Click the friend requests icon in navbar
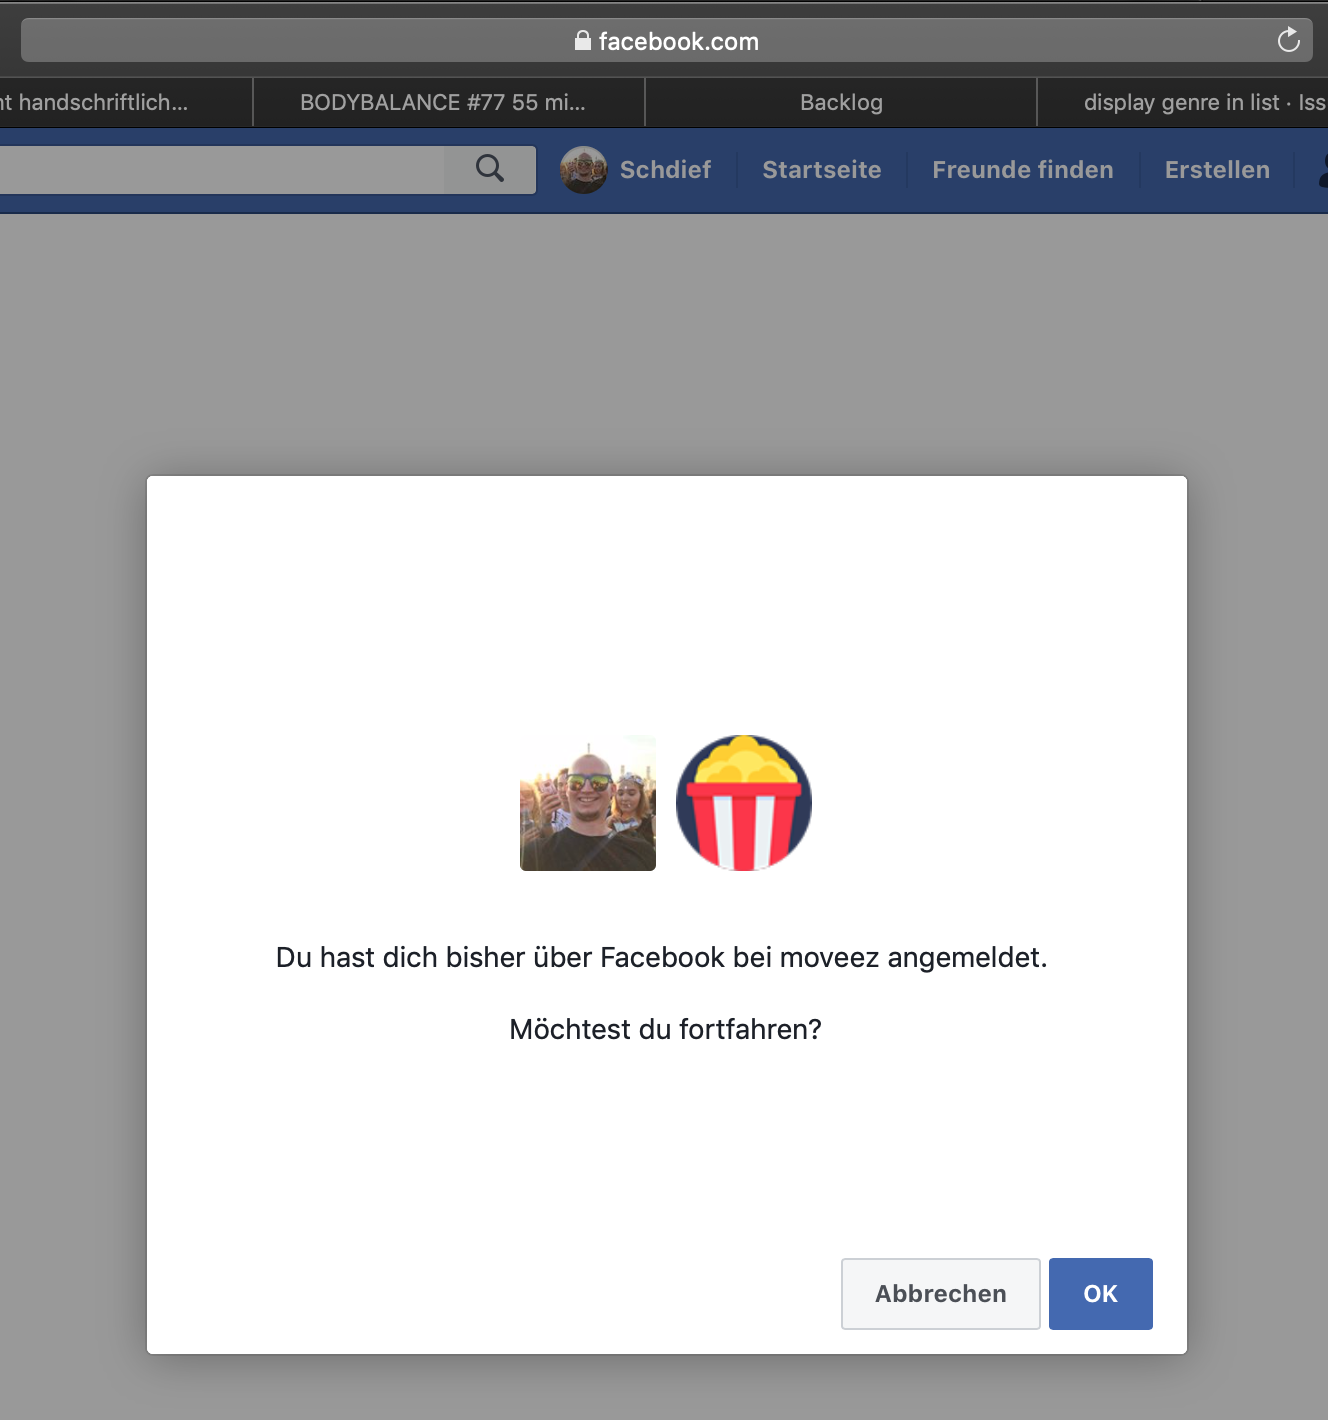This screenshot has width=1328, height=1420. tap(1322, 170)
